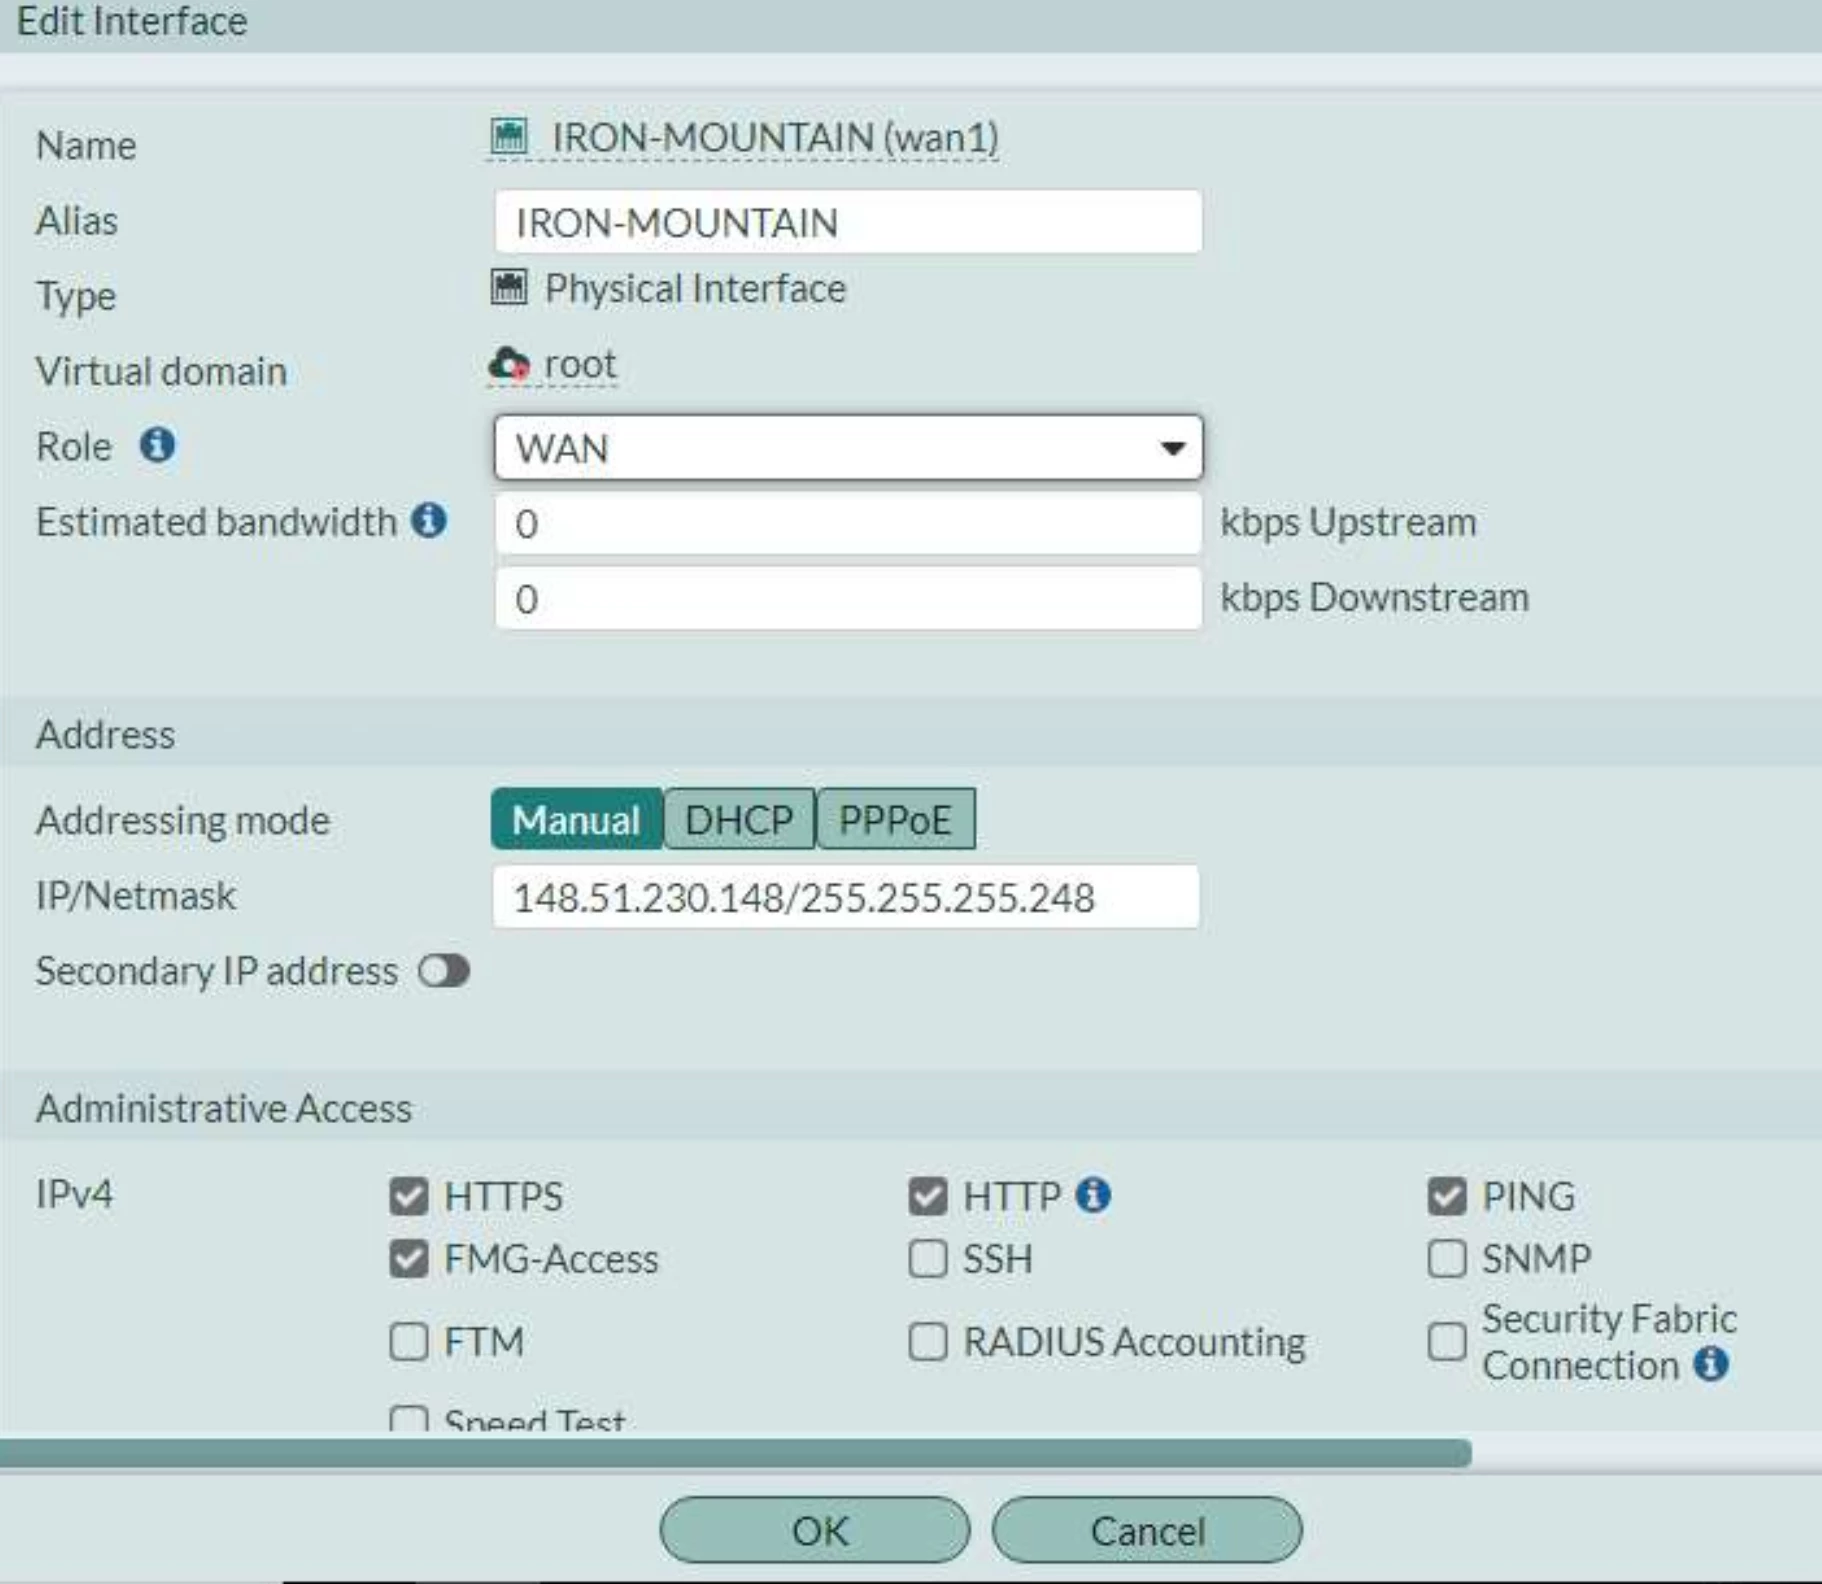Image resolution: width=1822 pixels, height=1584 pixels.
Task: Click the IP/Netmask input field
Action: 846,897
